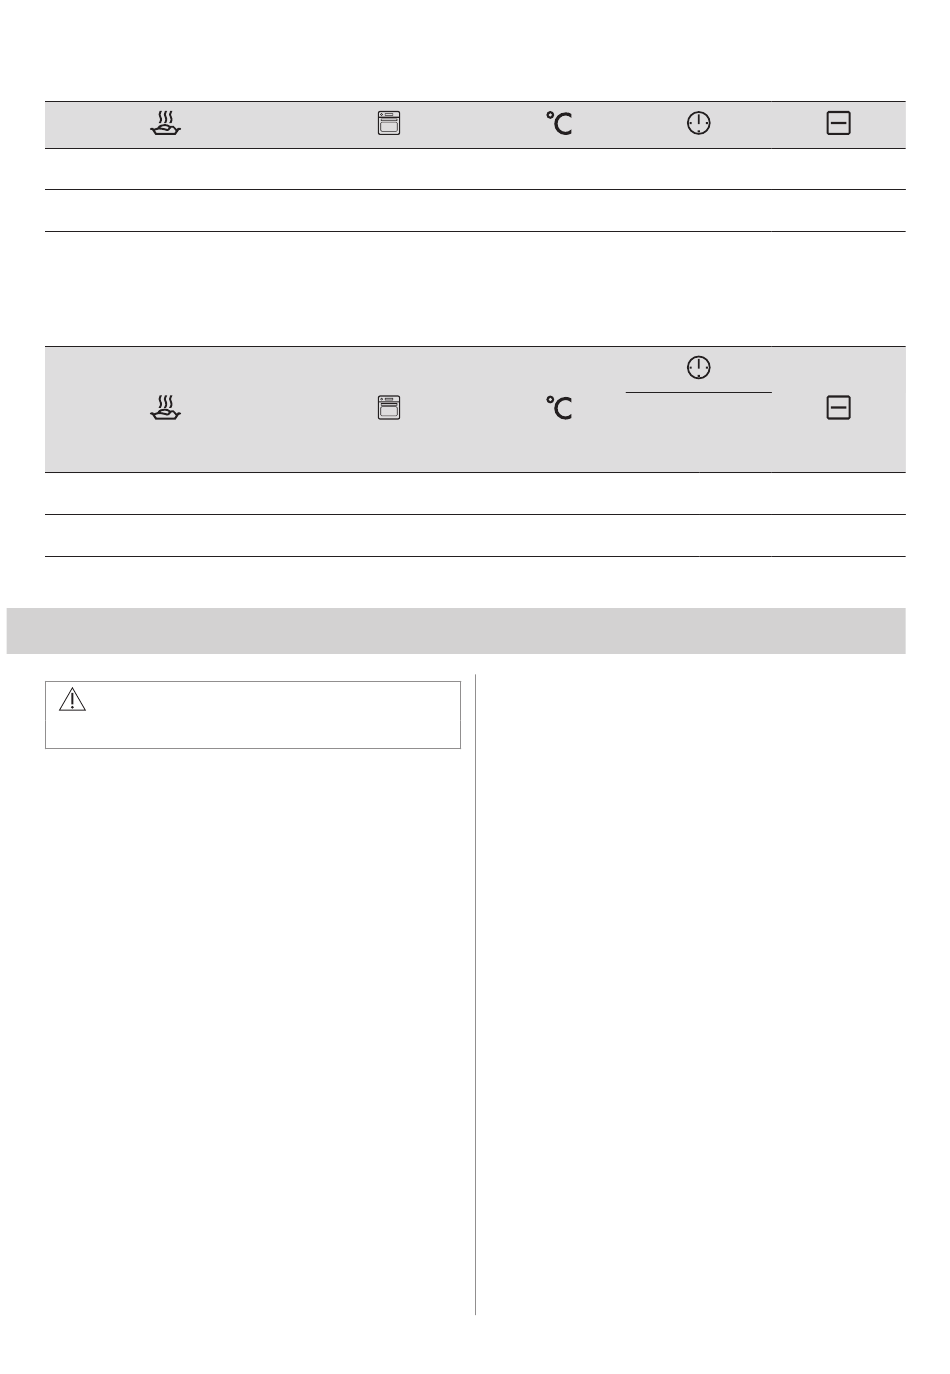Click the warning triangle icon

73,700
